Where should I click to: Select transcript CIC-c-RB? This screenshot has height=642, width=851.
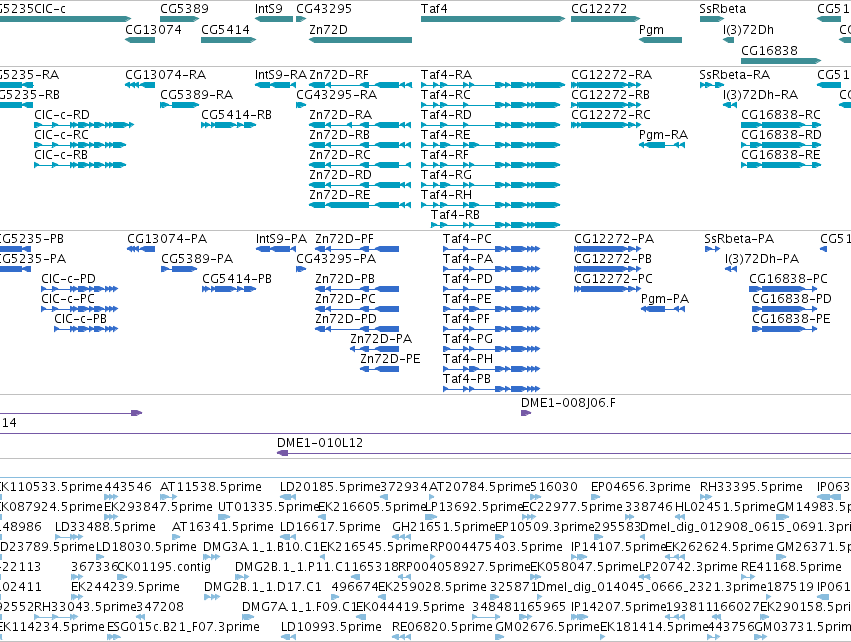(x=80, y=165)
